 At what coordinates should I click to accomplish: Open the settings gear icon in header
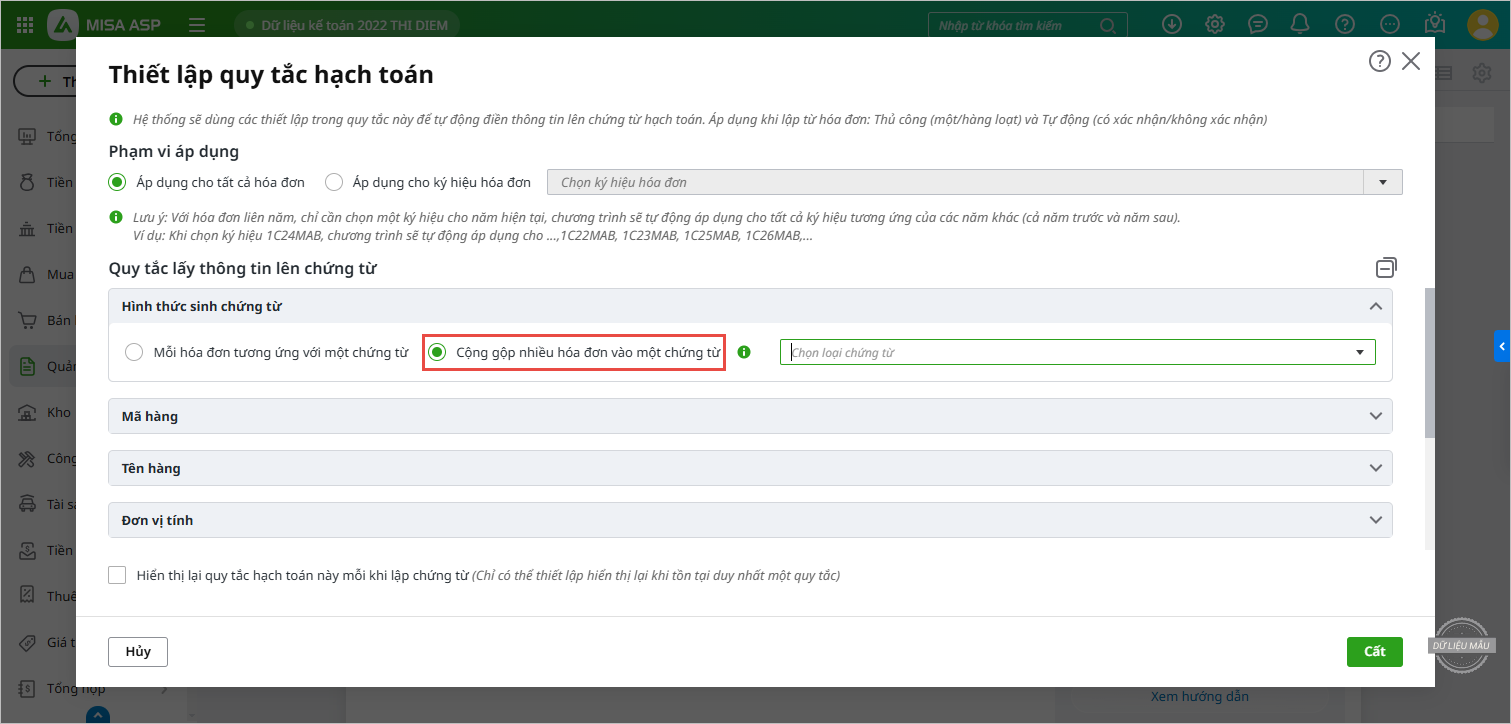[1215, 25]
